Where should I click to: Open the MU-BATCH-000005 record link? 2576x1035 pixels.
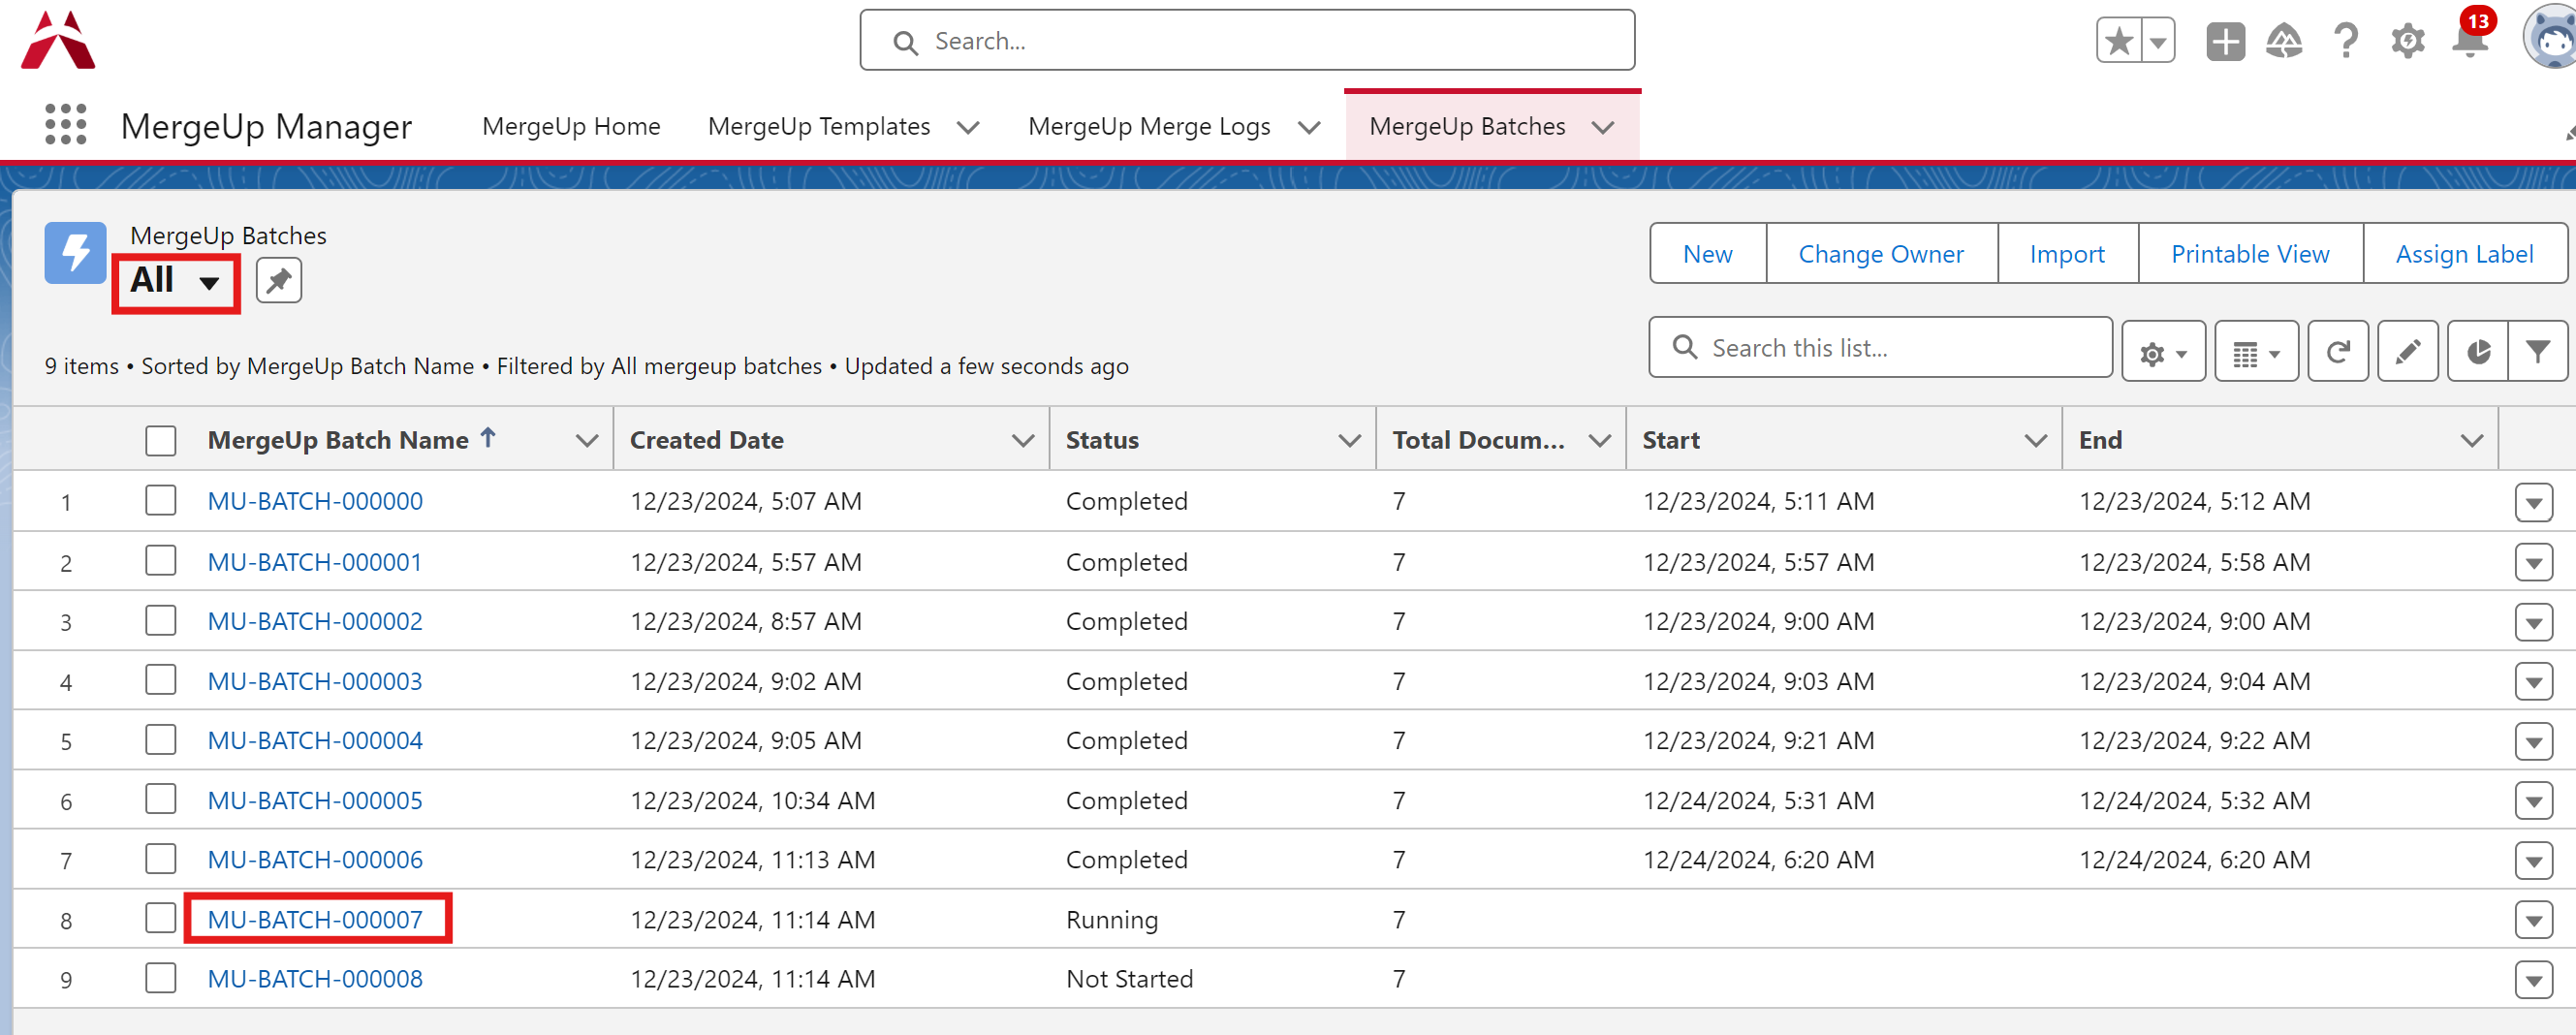tap(315, 800)
